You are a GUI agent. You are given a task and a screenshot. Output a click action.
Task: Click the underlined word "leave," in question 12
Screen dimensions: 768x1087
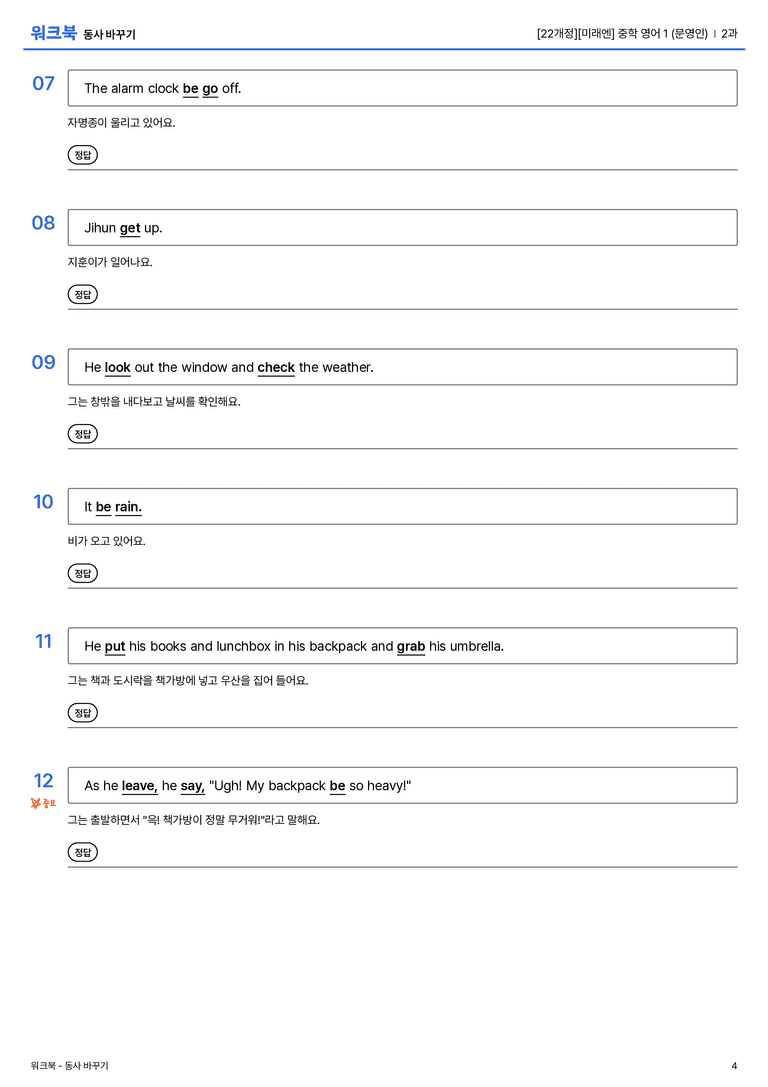pos(140,786)
